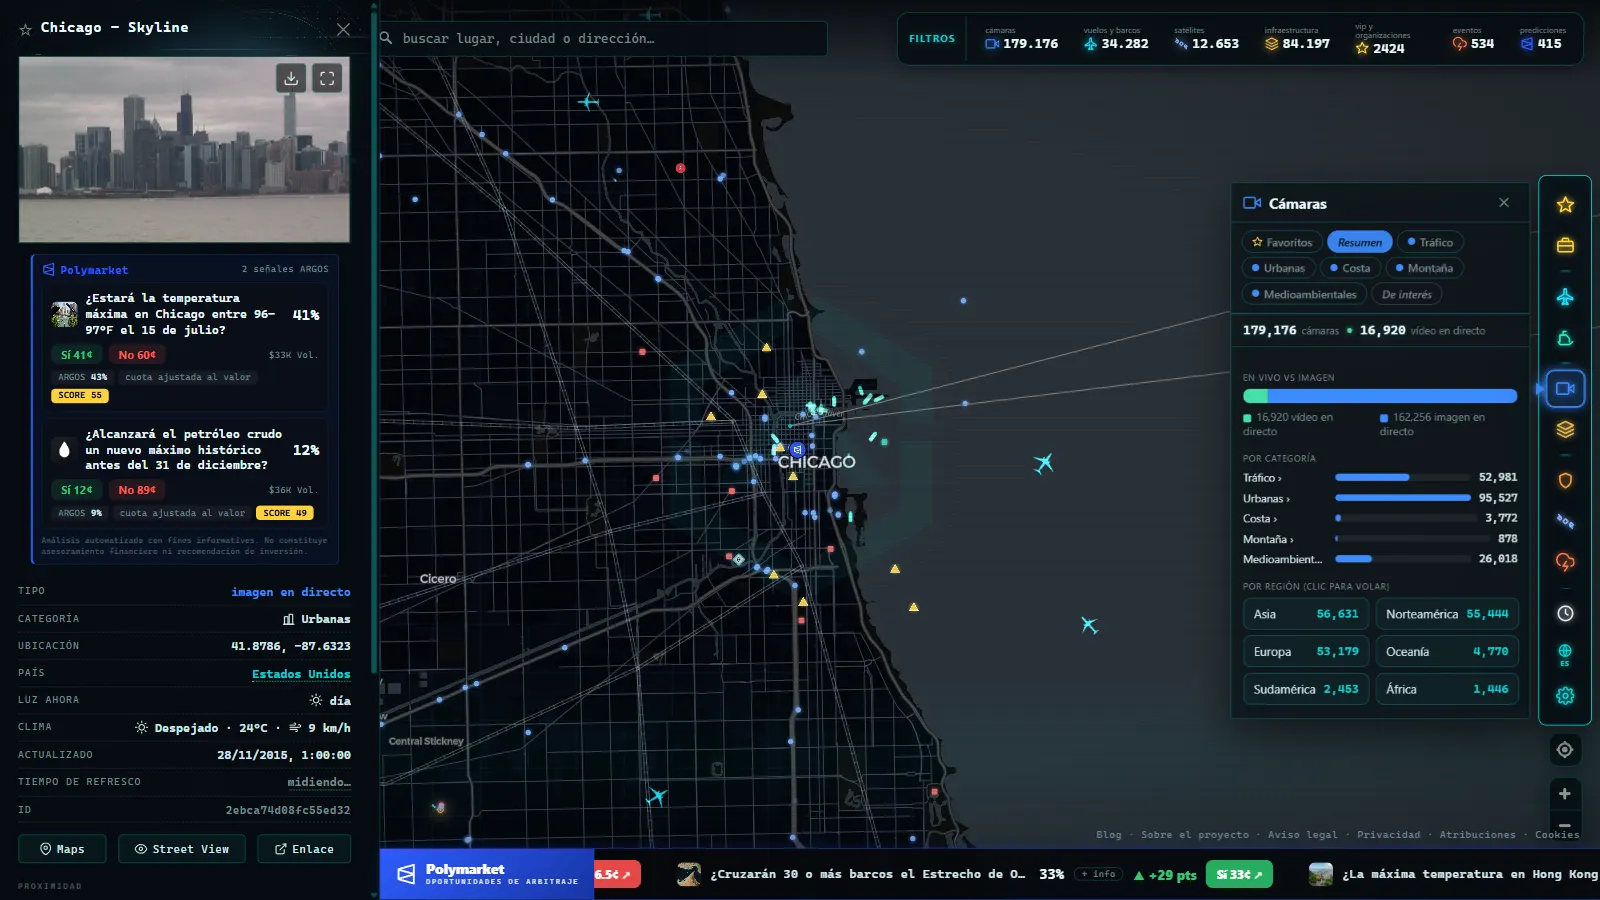
Task: Toggle the Medioambientales filter chip
Action: 1304,294
